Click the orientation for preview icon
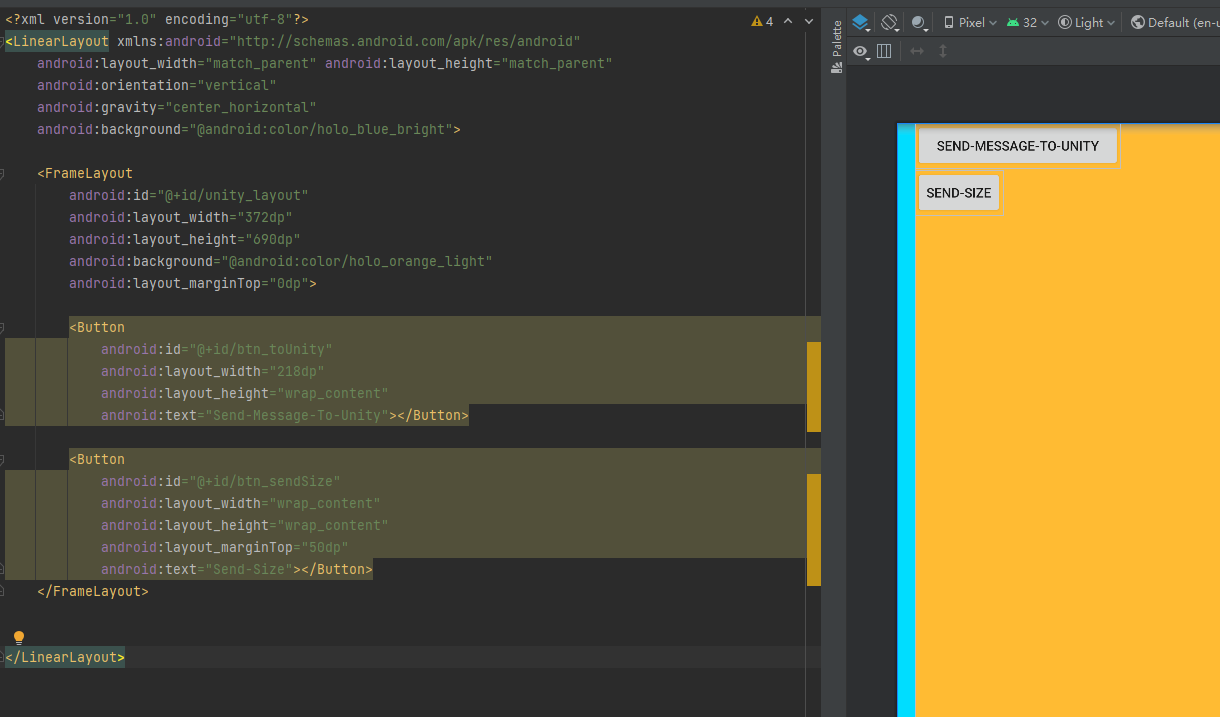 coord(889,20)
